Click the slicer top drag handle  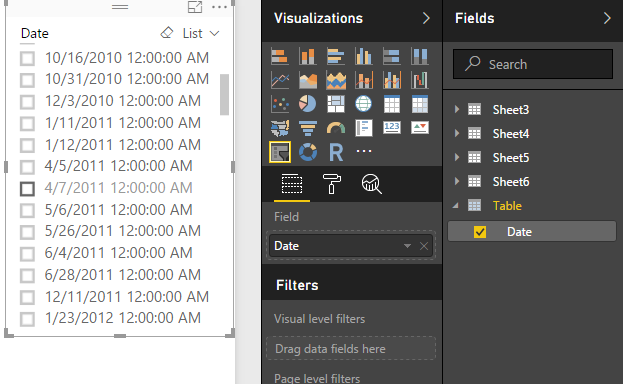pyautogui.click(x=120, y=7)
